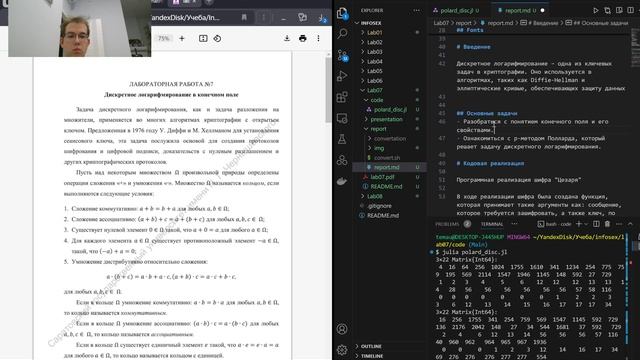Open the Explorer view in activity bar
The width and height of the screenshot is (640, 360).
342,13
